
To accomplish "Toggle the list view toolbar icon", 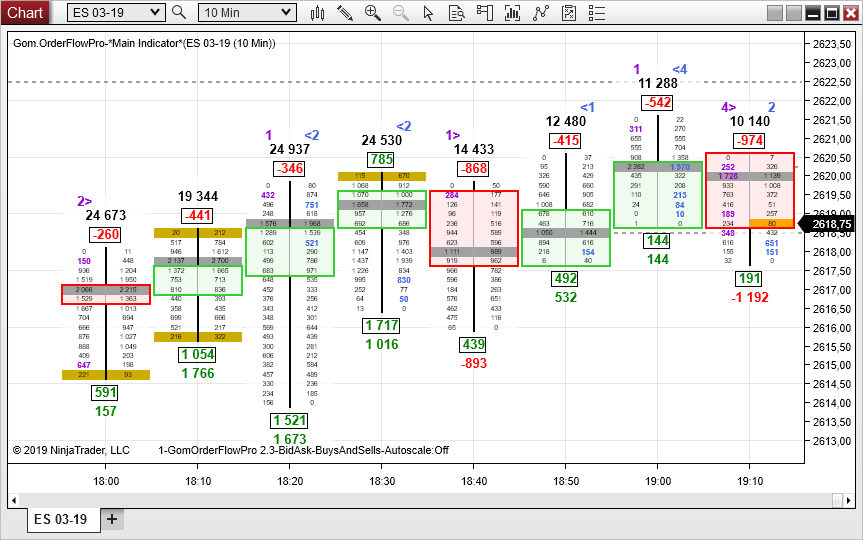I will [597, 13].
